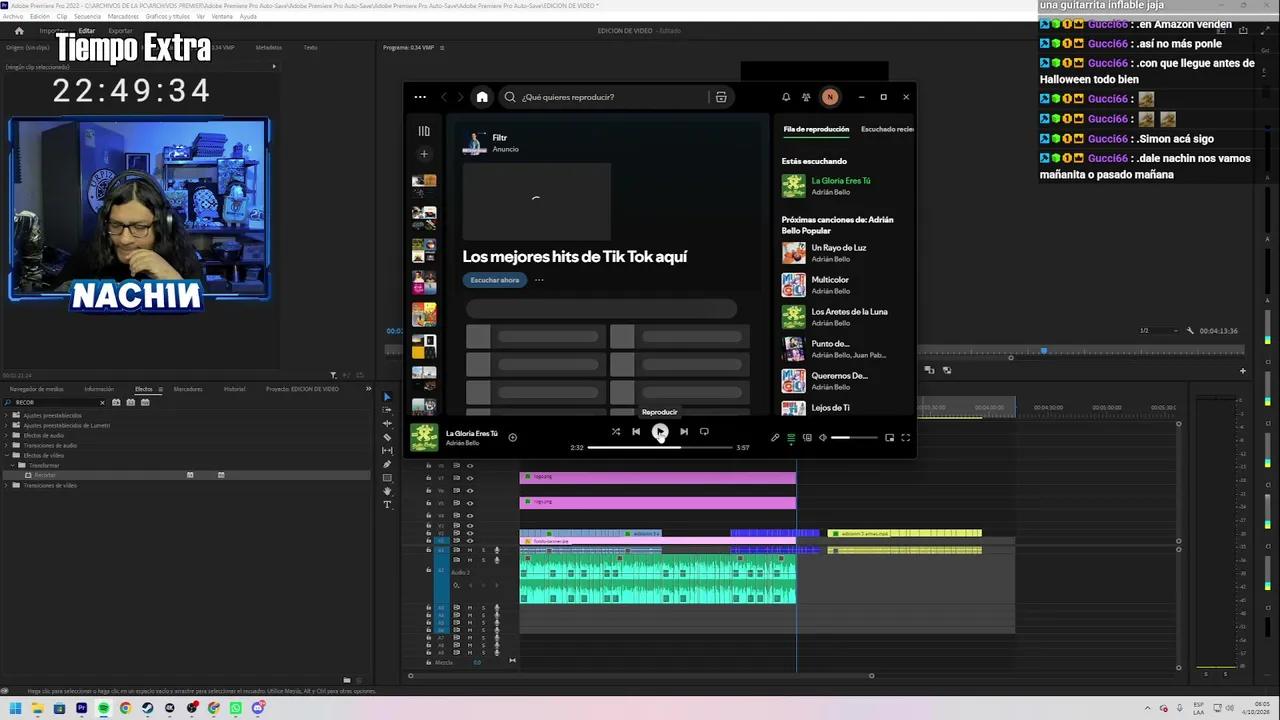Select the Hand tool in Premiere
Viewport: 1280px width, 720px height.
tap(388, 491)
